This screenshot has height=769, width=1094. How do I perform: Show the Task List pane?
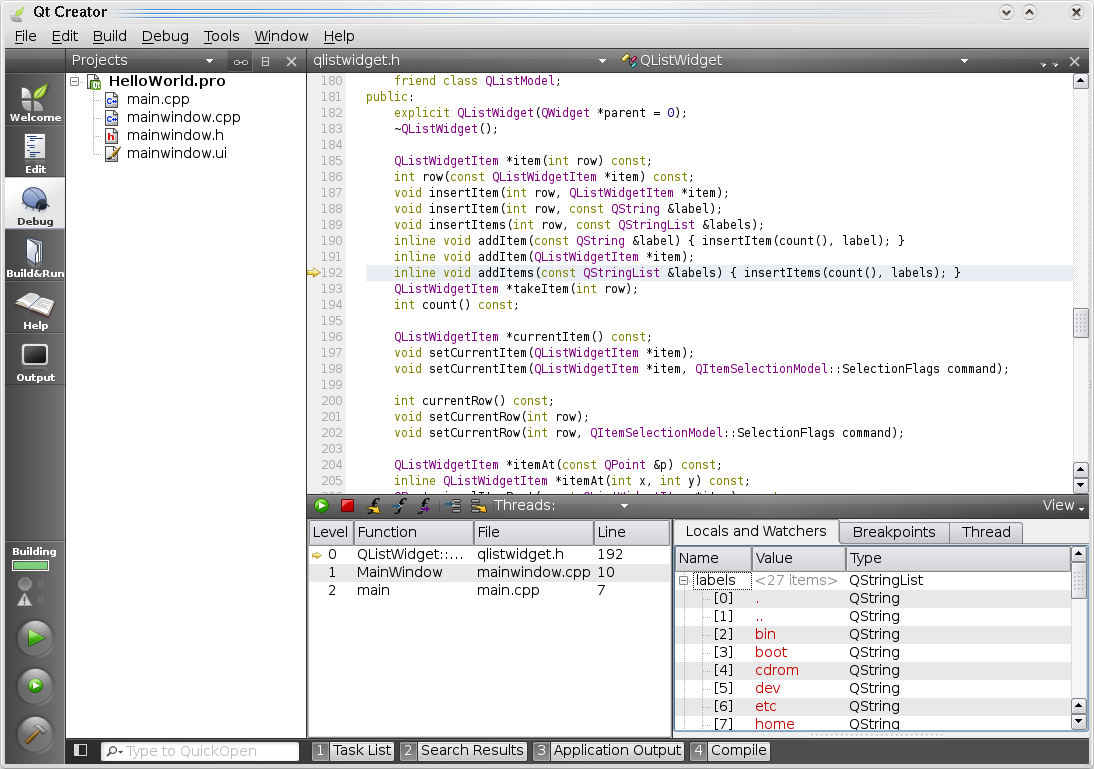click(353, 750)
